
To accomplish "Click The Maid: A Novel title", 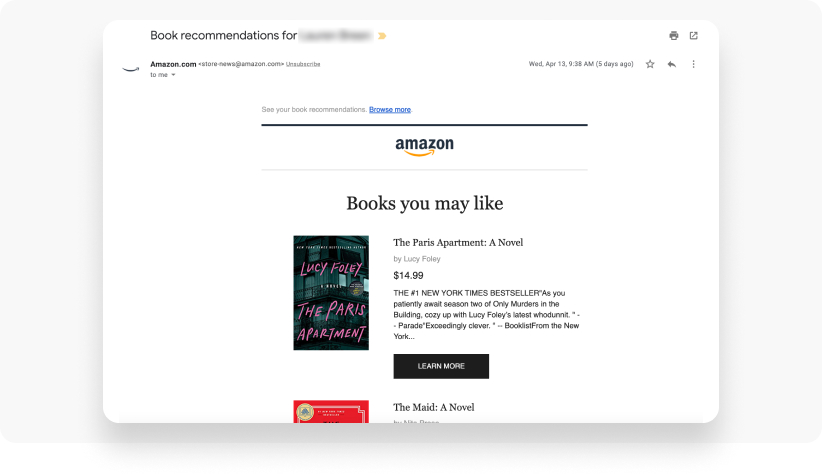I will (x=434, y=407).
